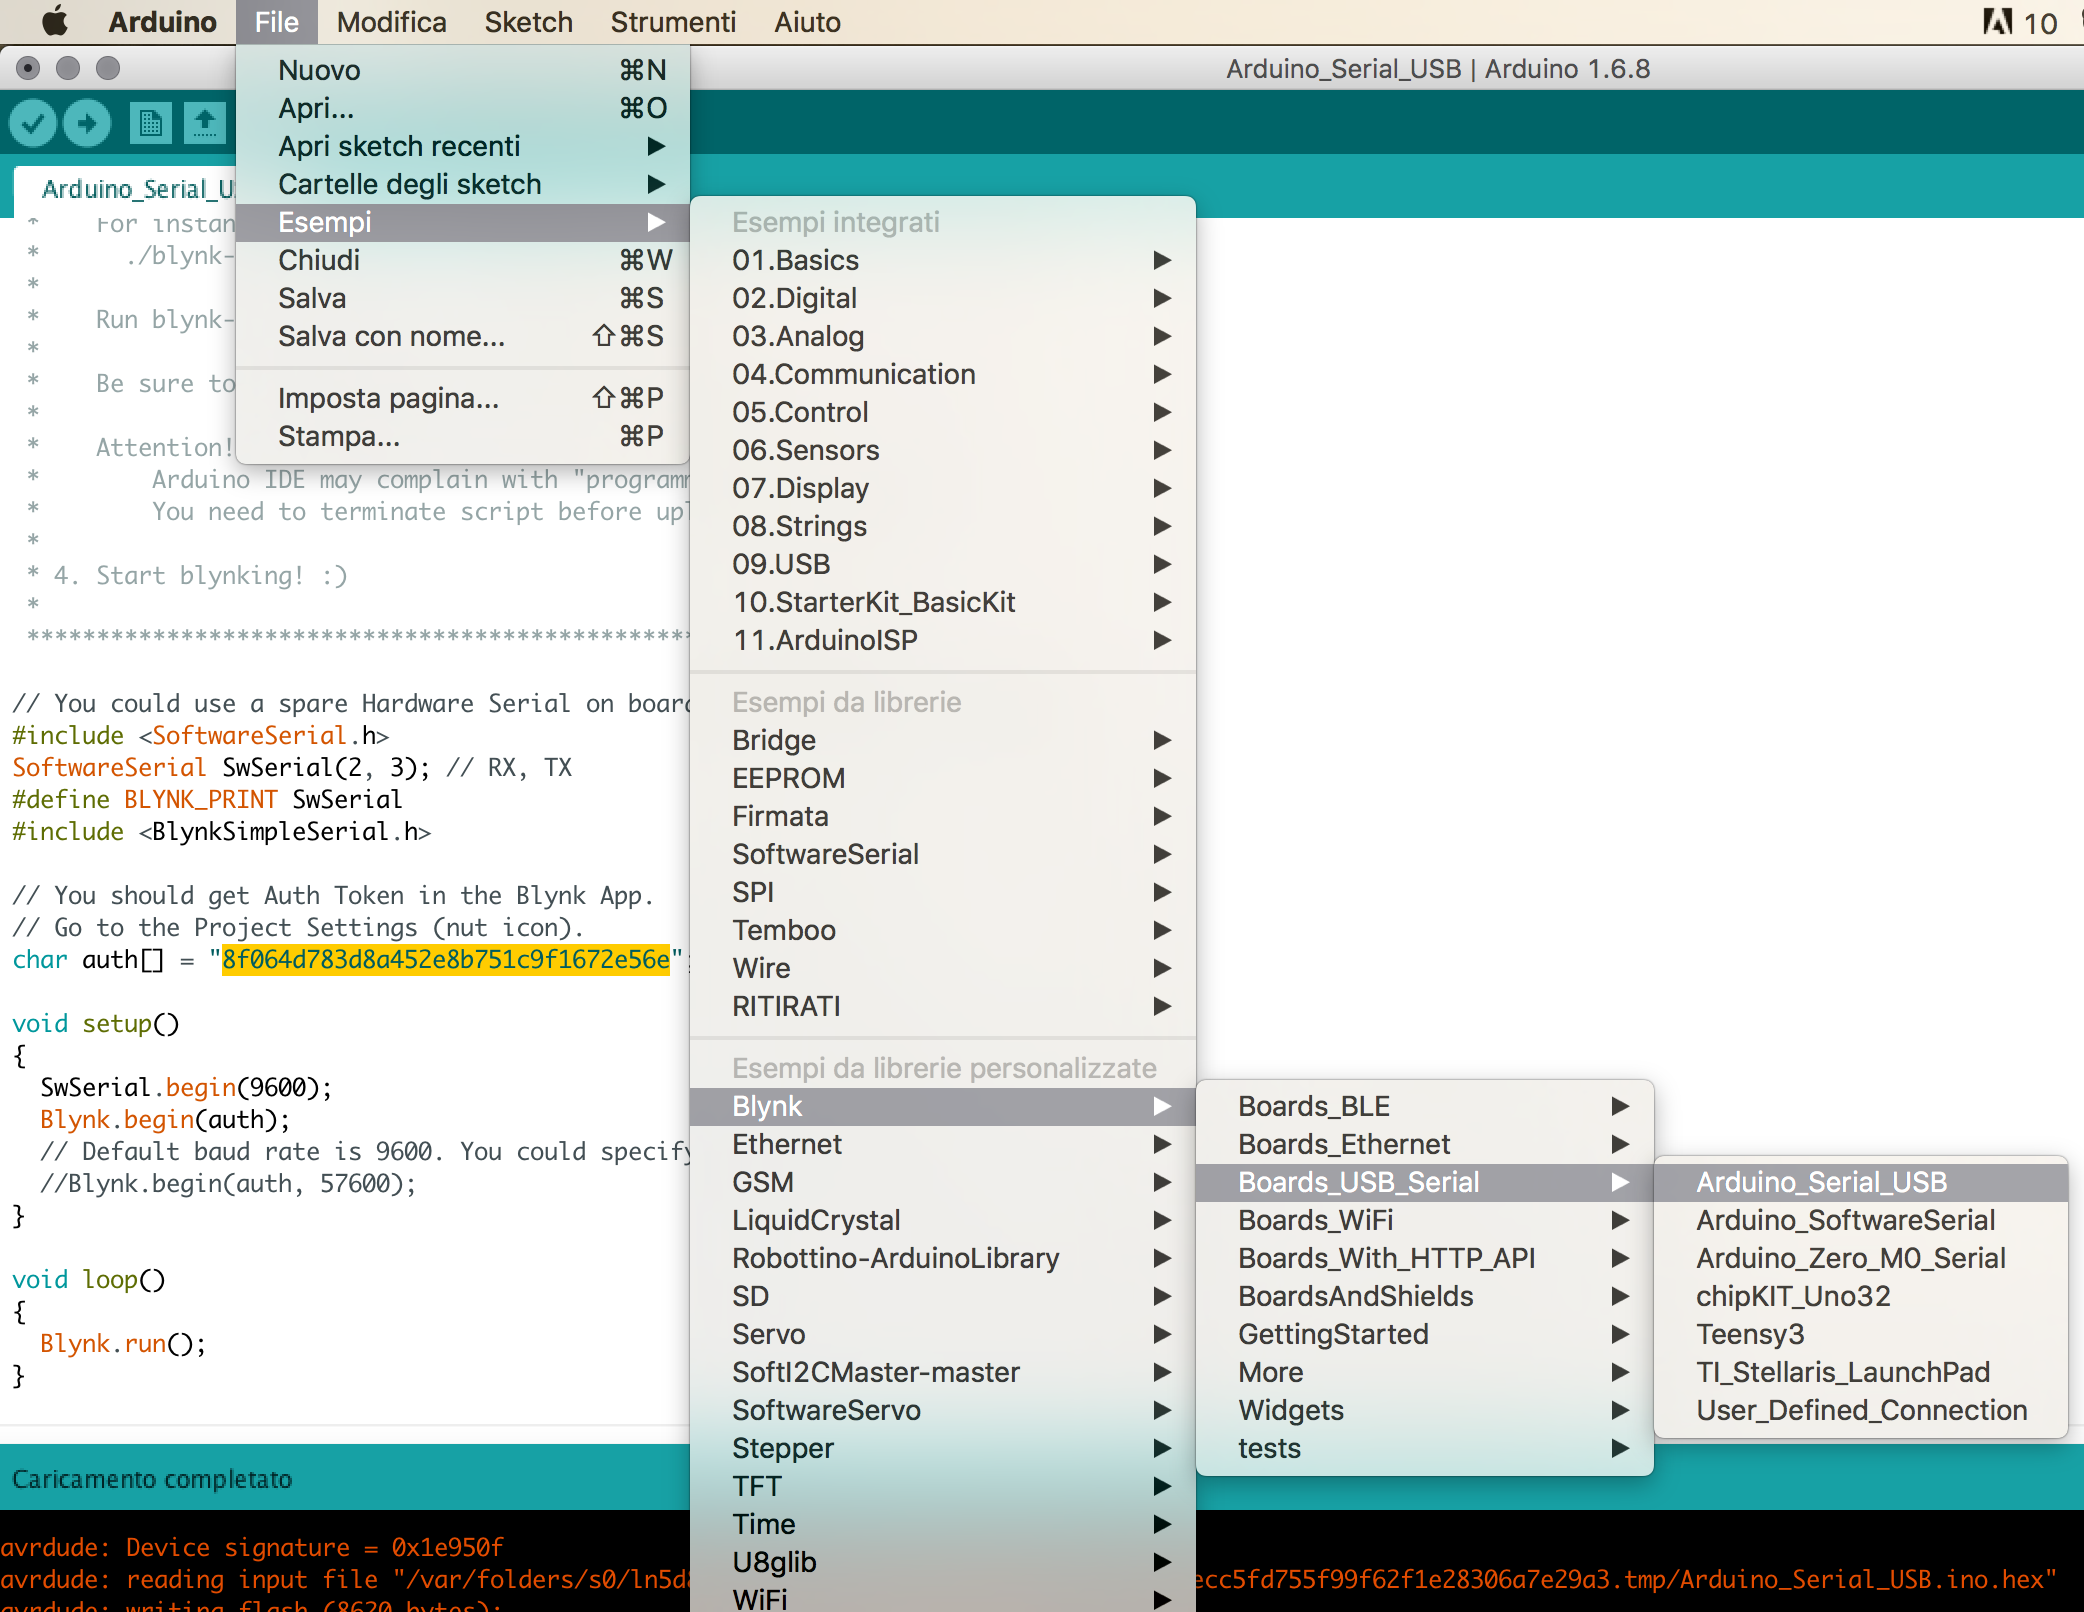This screenshot has height=1612, width=2084.
Task: Open the 09.USB examples entry
Action: point(943,564)
